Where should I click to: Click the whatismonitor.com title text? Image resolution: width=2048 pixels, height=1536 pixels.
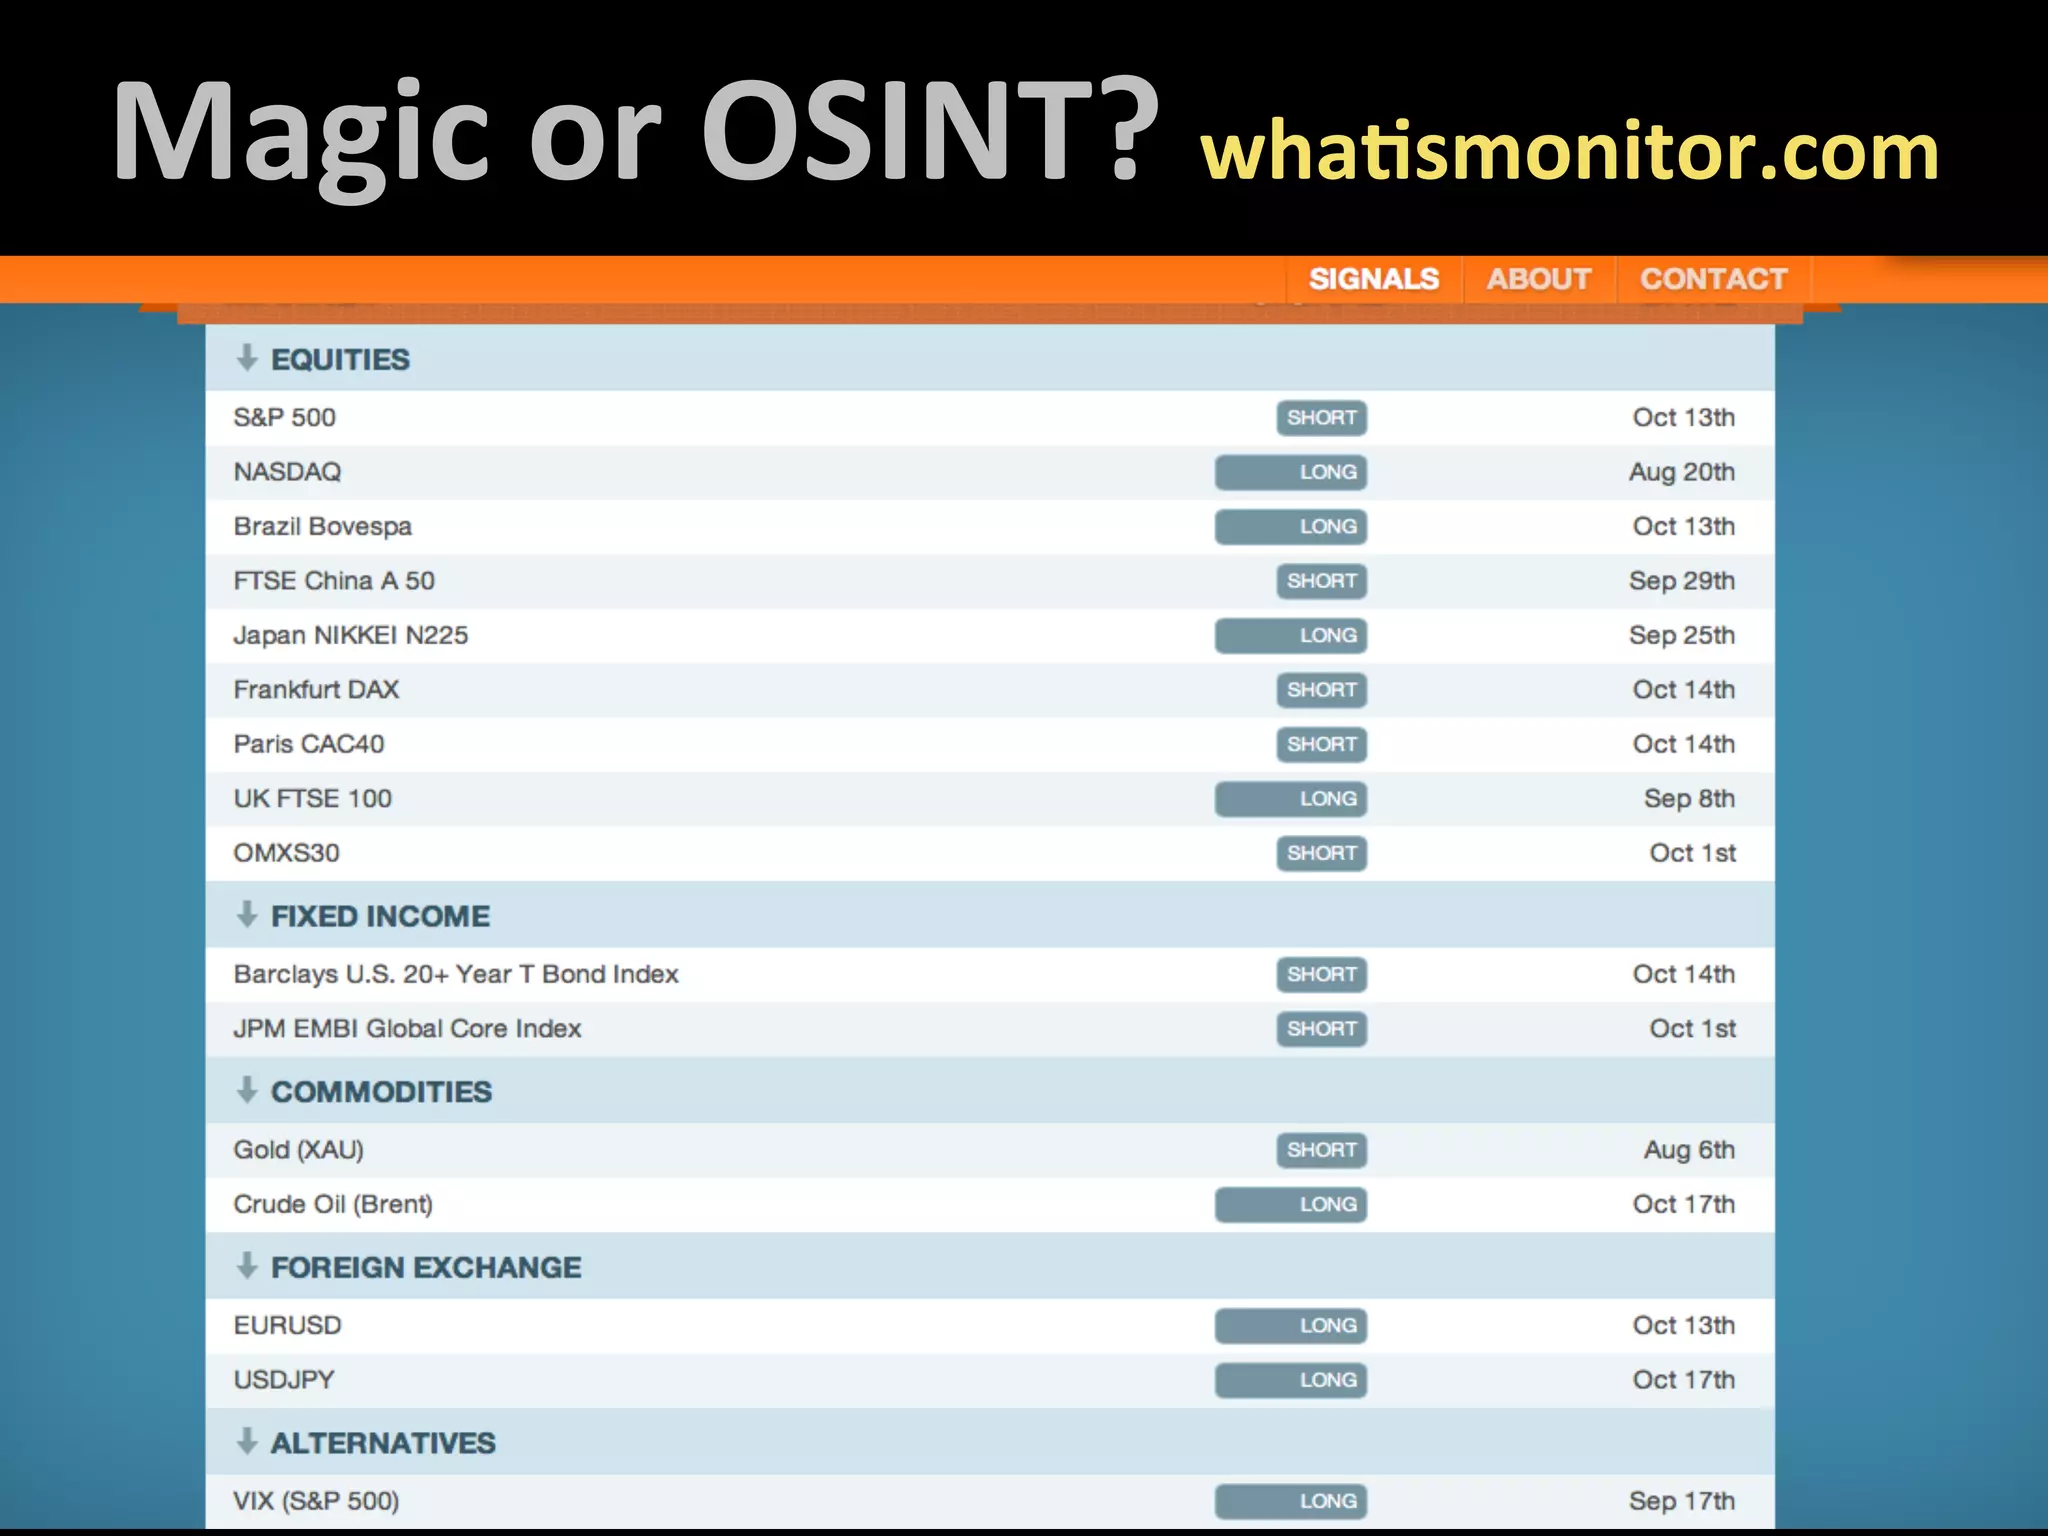[x=1570, y=150]
